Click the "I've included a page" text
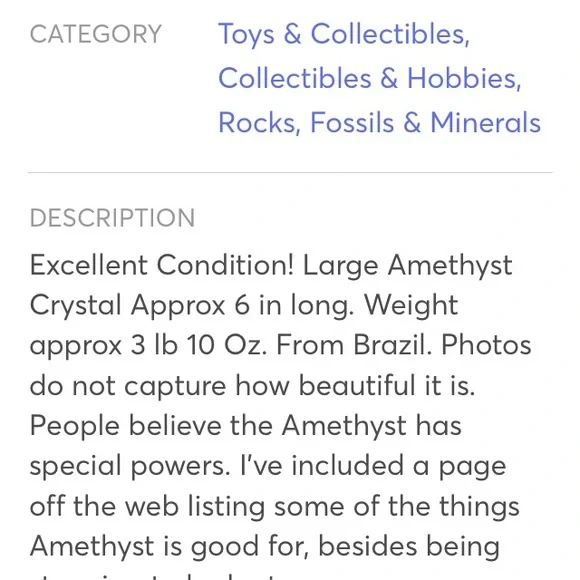 373,466
